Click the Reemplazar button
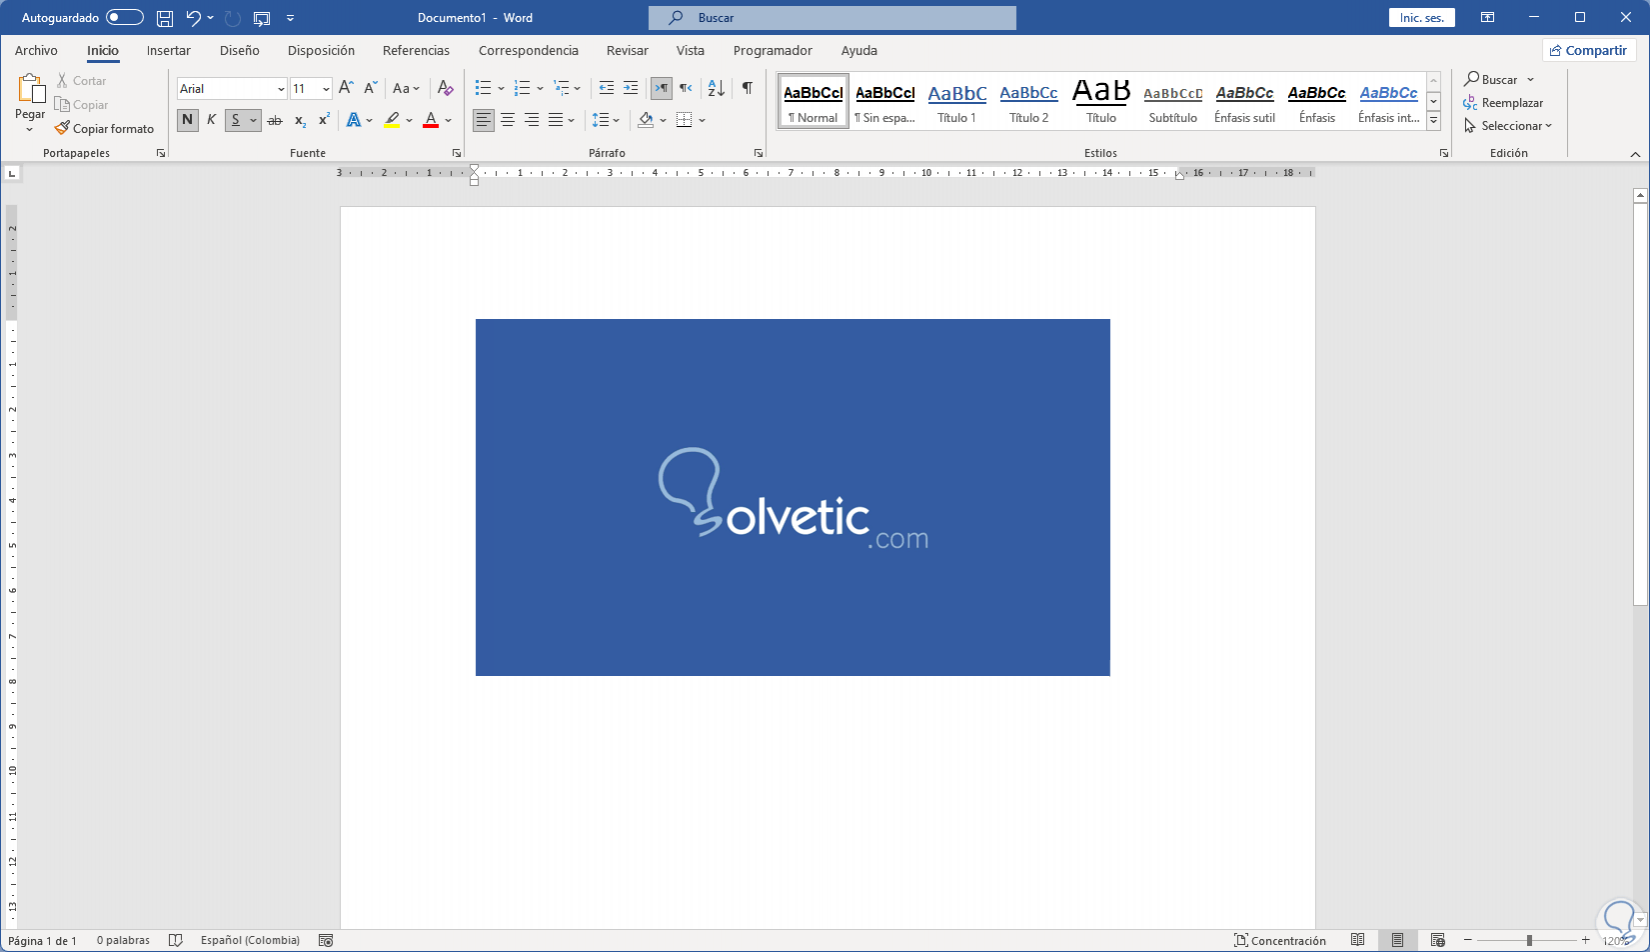This screenshot has height=952, width=1650. 1503,103
